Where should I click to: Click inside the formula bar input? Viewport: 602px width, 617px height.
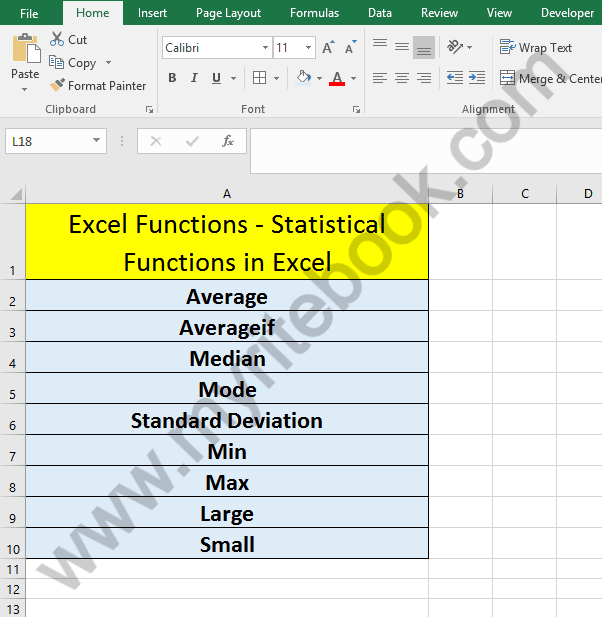[x=427, y=151]
